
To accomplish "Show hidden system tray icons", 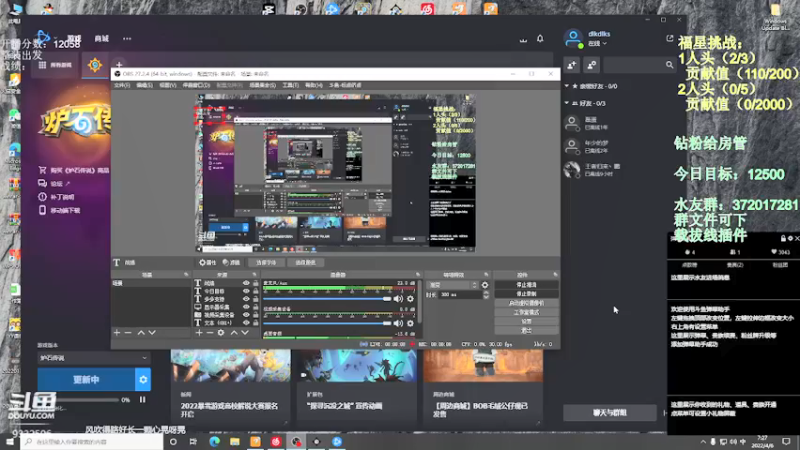I will pyautogui.click(x=703, y=441).
